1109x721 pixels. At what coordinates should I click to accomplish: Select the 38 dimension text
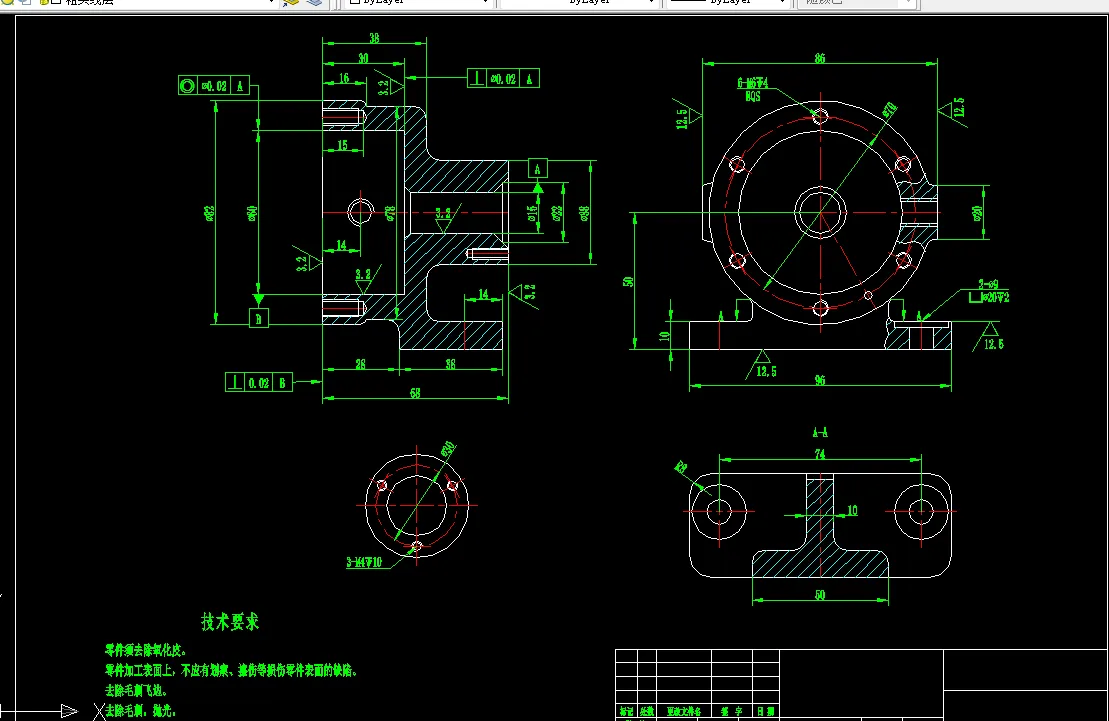[374, 38]
